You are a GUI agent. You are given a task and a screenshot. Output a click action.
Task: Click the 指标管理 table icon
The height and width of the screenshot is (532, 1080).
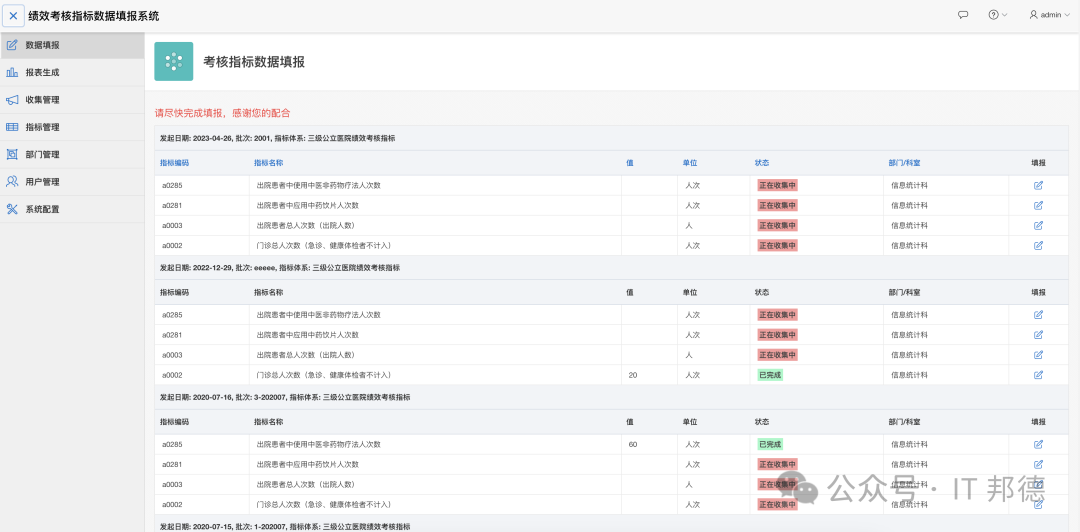(x=12, y=127)
